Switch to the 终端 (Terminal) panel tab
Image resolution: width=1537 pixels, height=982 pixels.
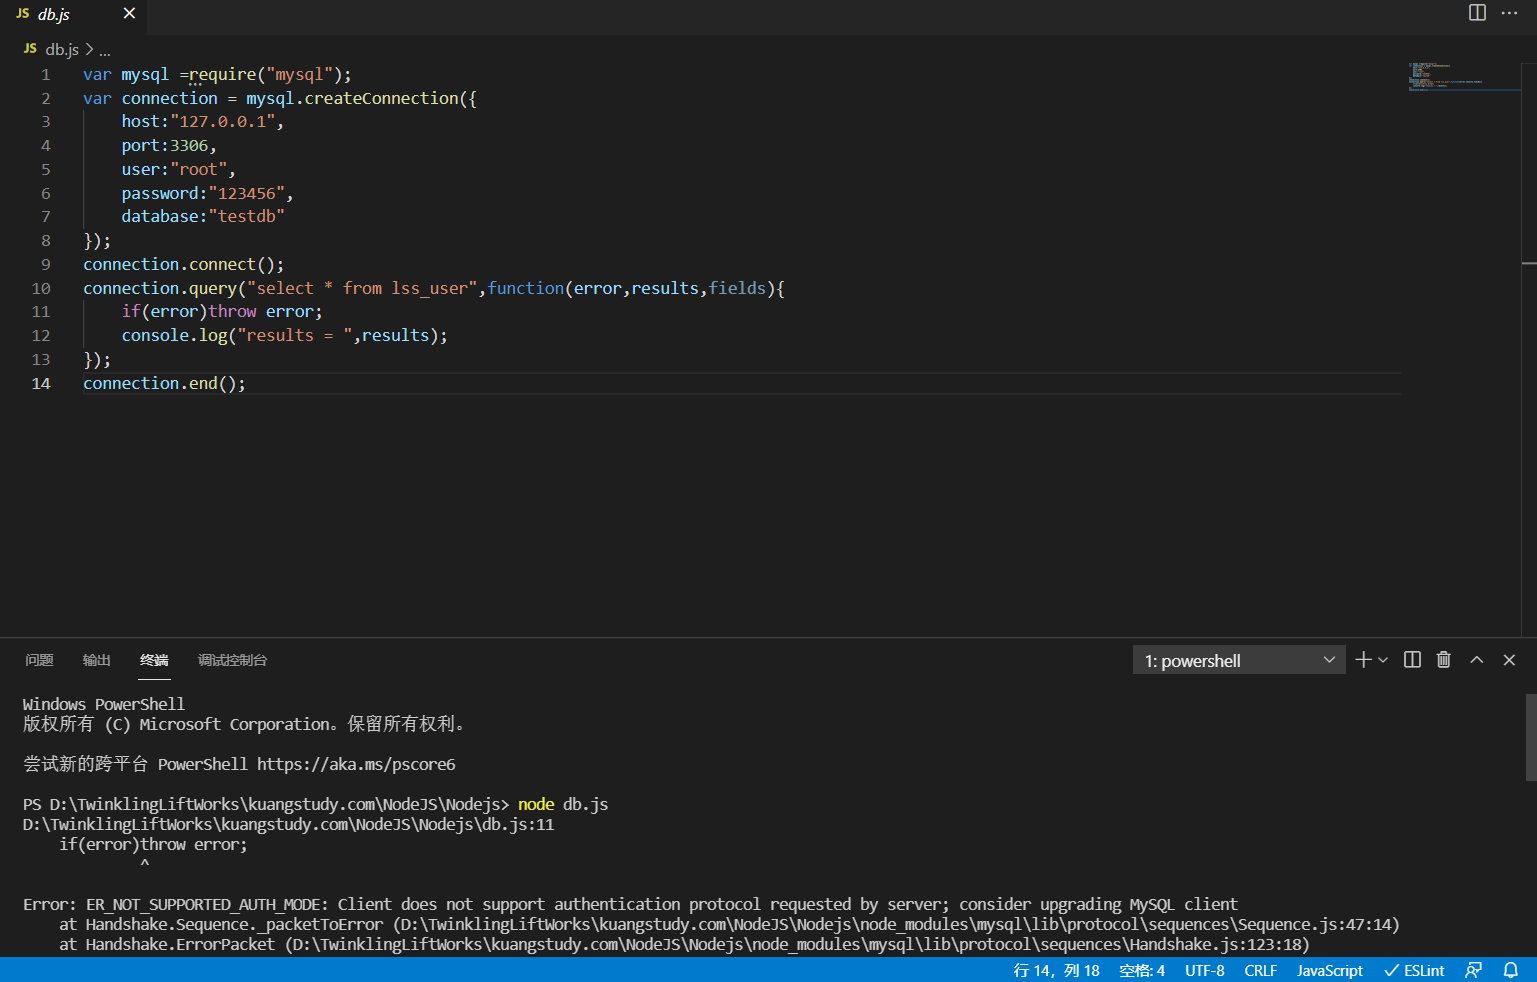pos(154,660)
